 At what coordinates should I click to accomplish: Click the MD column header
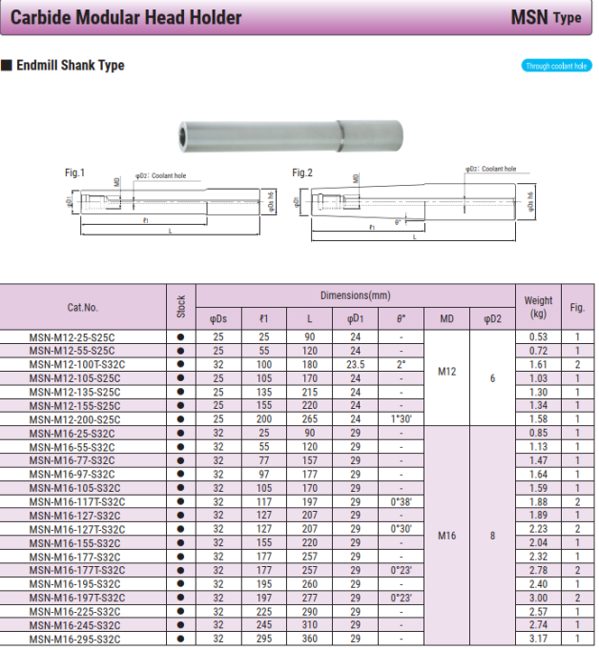(446, 319)
